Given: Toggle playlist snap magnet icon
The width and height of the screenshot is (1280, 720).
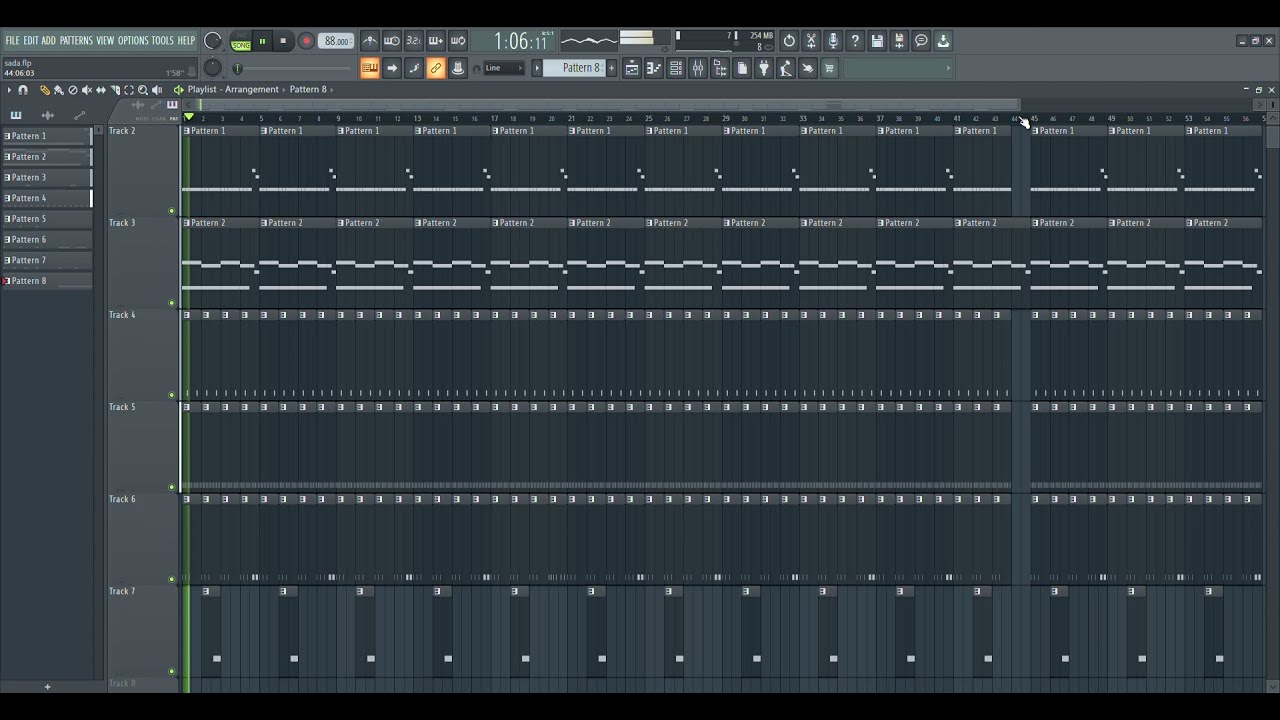Looking at the screenshot, I should coord(22,90).
